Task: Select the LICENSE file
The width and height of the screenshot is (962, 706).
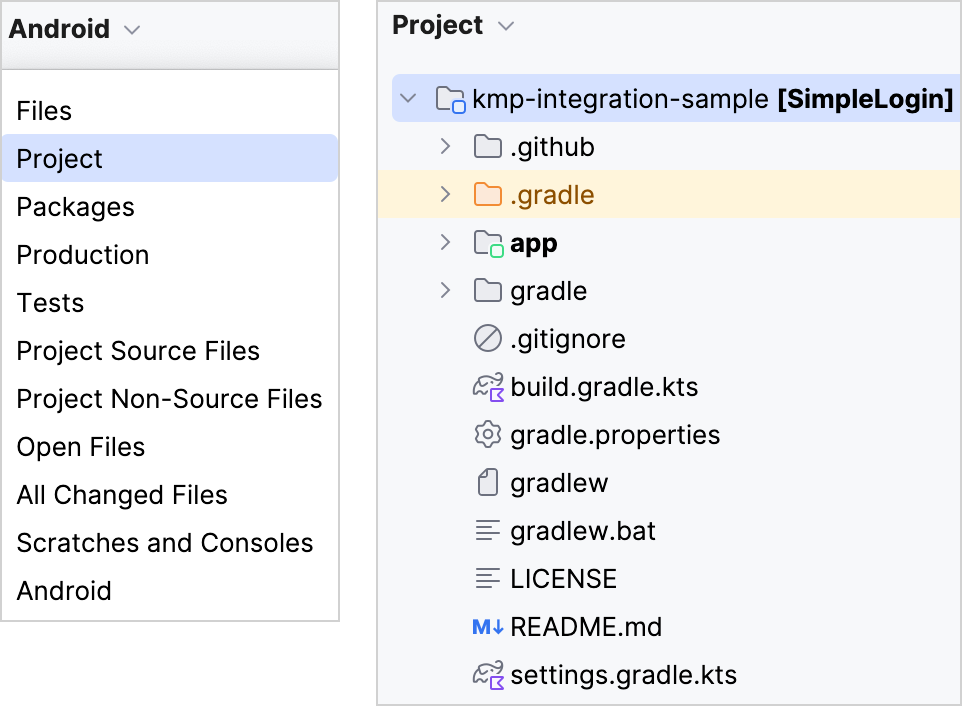Action: coord(564,579)
